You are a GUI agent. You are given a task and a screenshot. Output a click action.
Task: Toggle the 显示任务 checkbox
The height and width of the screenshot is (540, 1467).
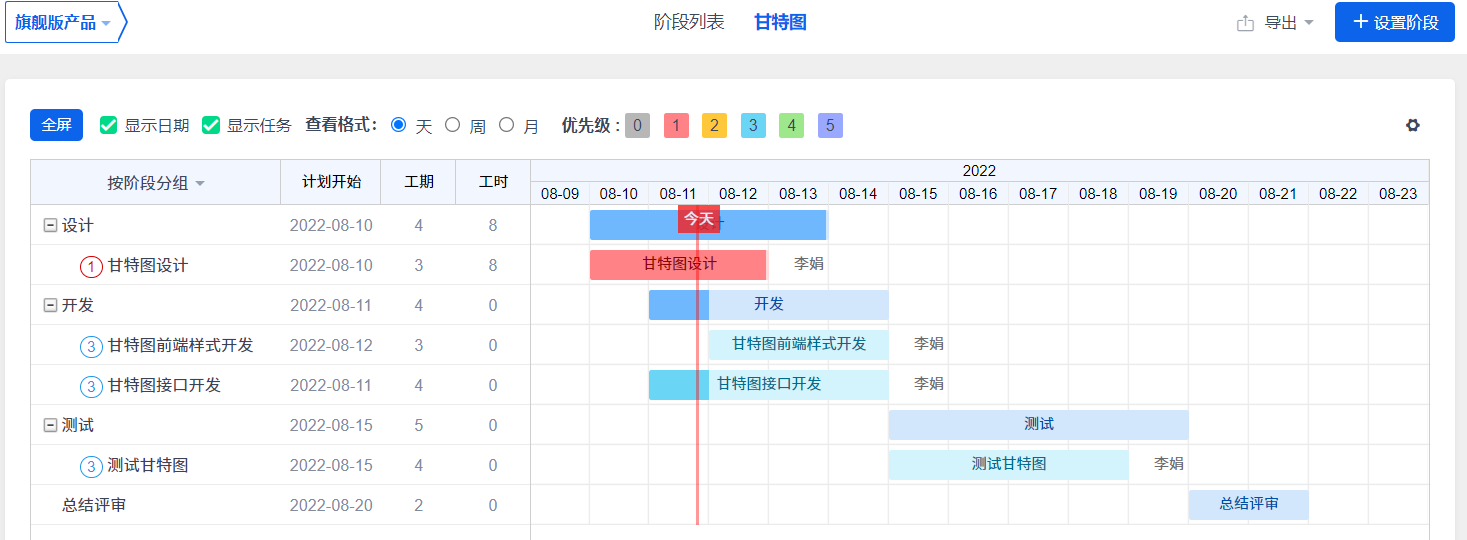[211, 125]
